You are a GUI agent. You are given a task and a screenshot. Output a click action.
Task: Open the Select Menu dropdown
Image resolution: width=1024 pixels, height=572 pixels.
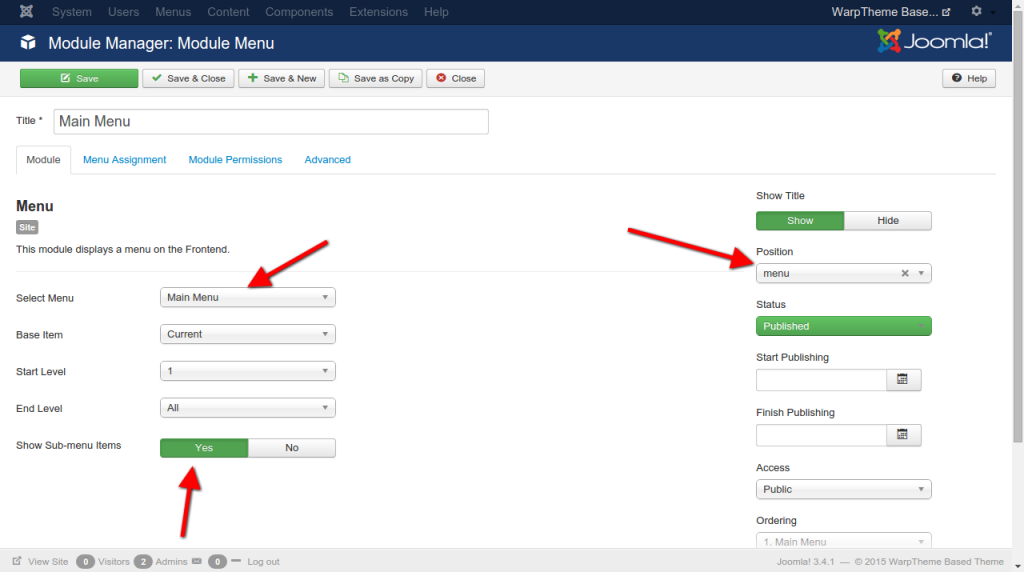click(247, 297)
